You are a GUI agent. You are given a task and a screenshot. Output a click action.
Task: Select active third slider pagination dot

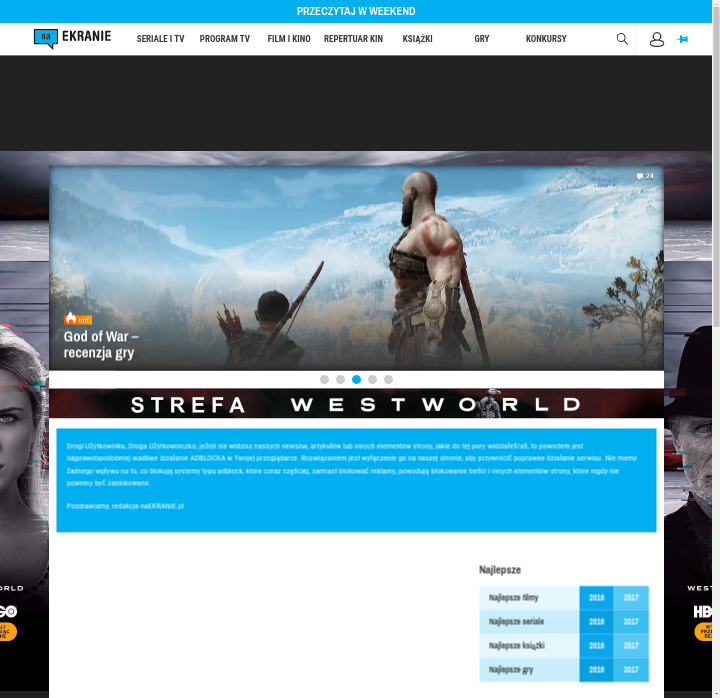356,379
